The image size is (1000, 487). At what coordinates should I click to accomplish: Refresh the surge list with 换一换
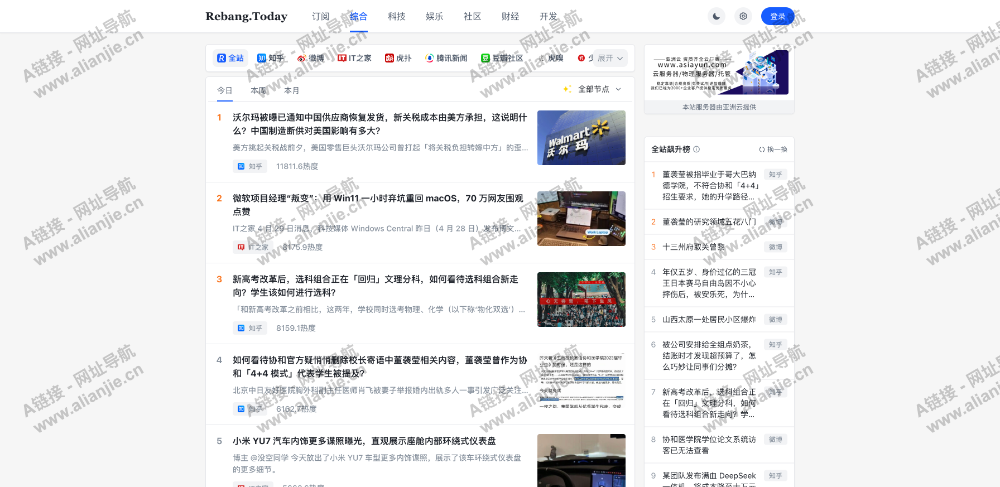tap(772, 149)
